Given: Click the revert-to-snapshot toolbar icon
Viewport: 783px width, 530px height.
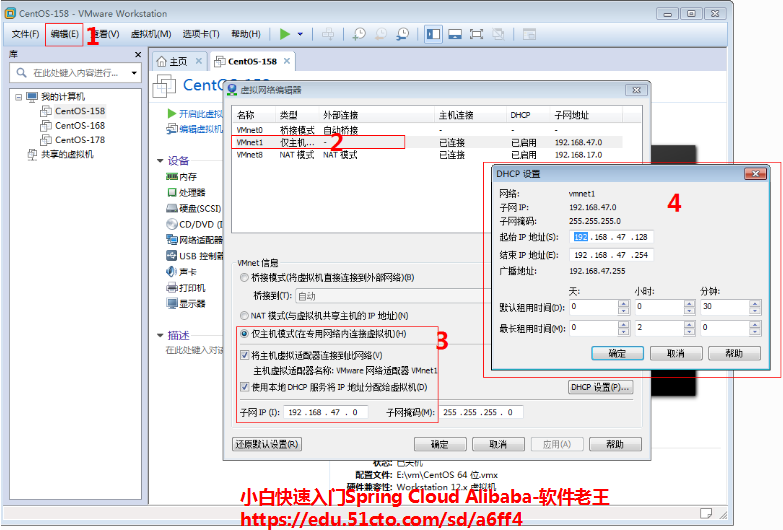Looking at the screenshot, I should 381,34.
